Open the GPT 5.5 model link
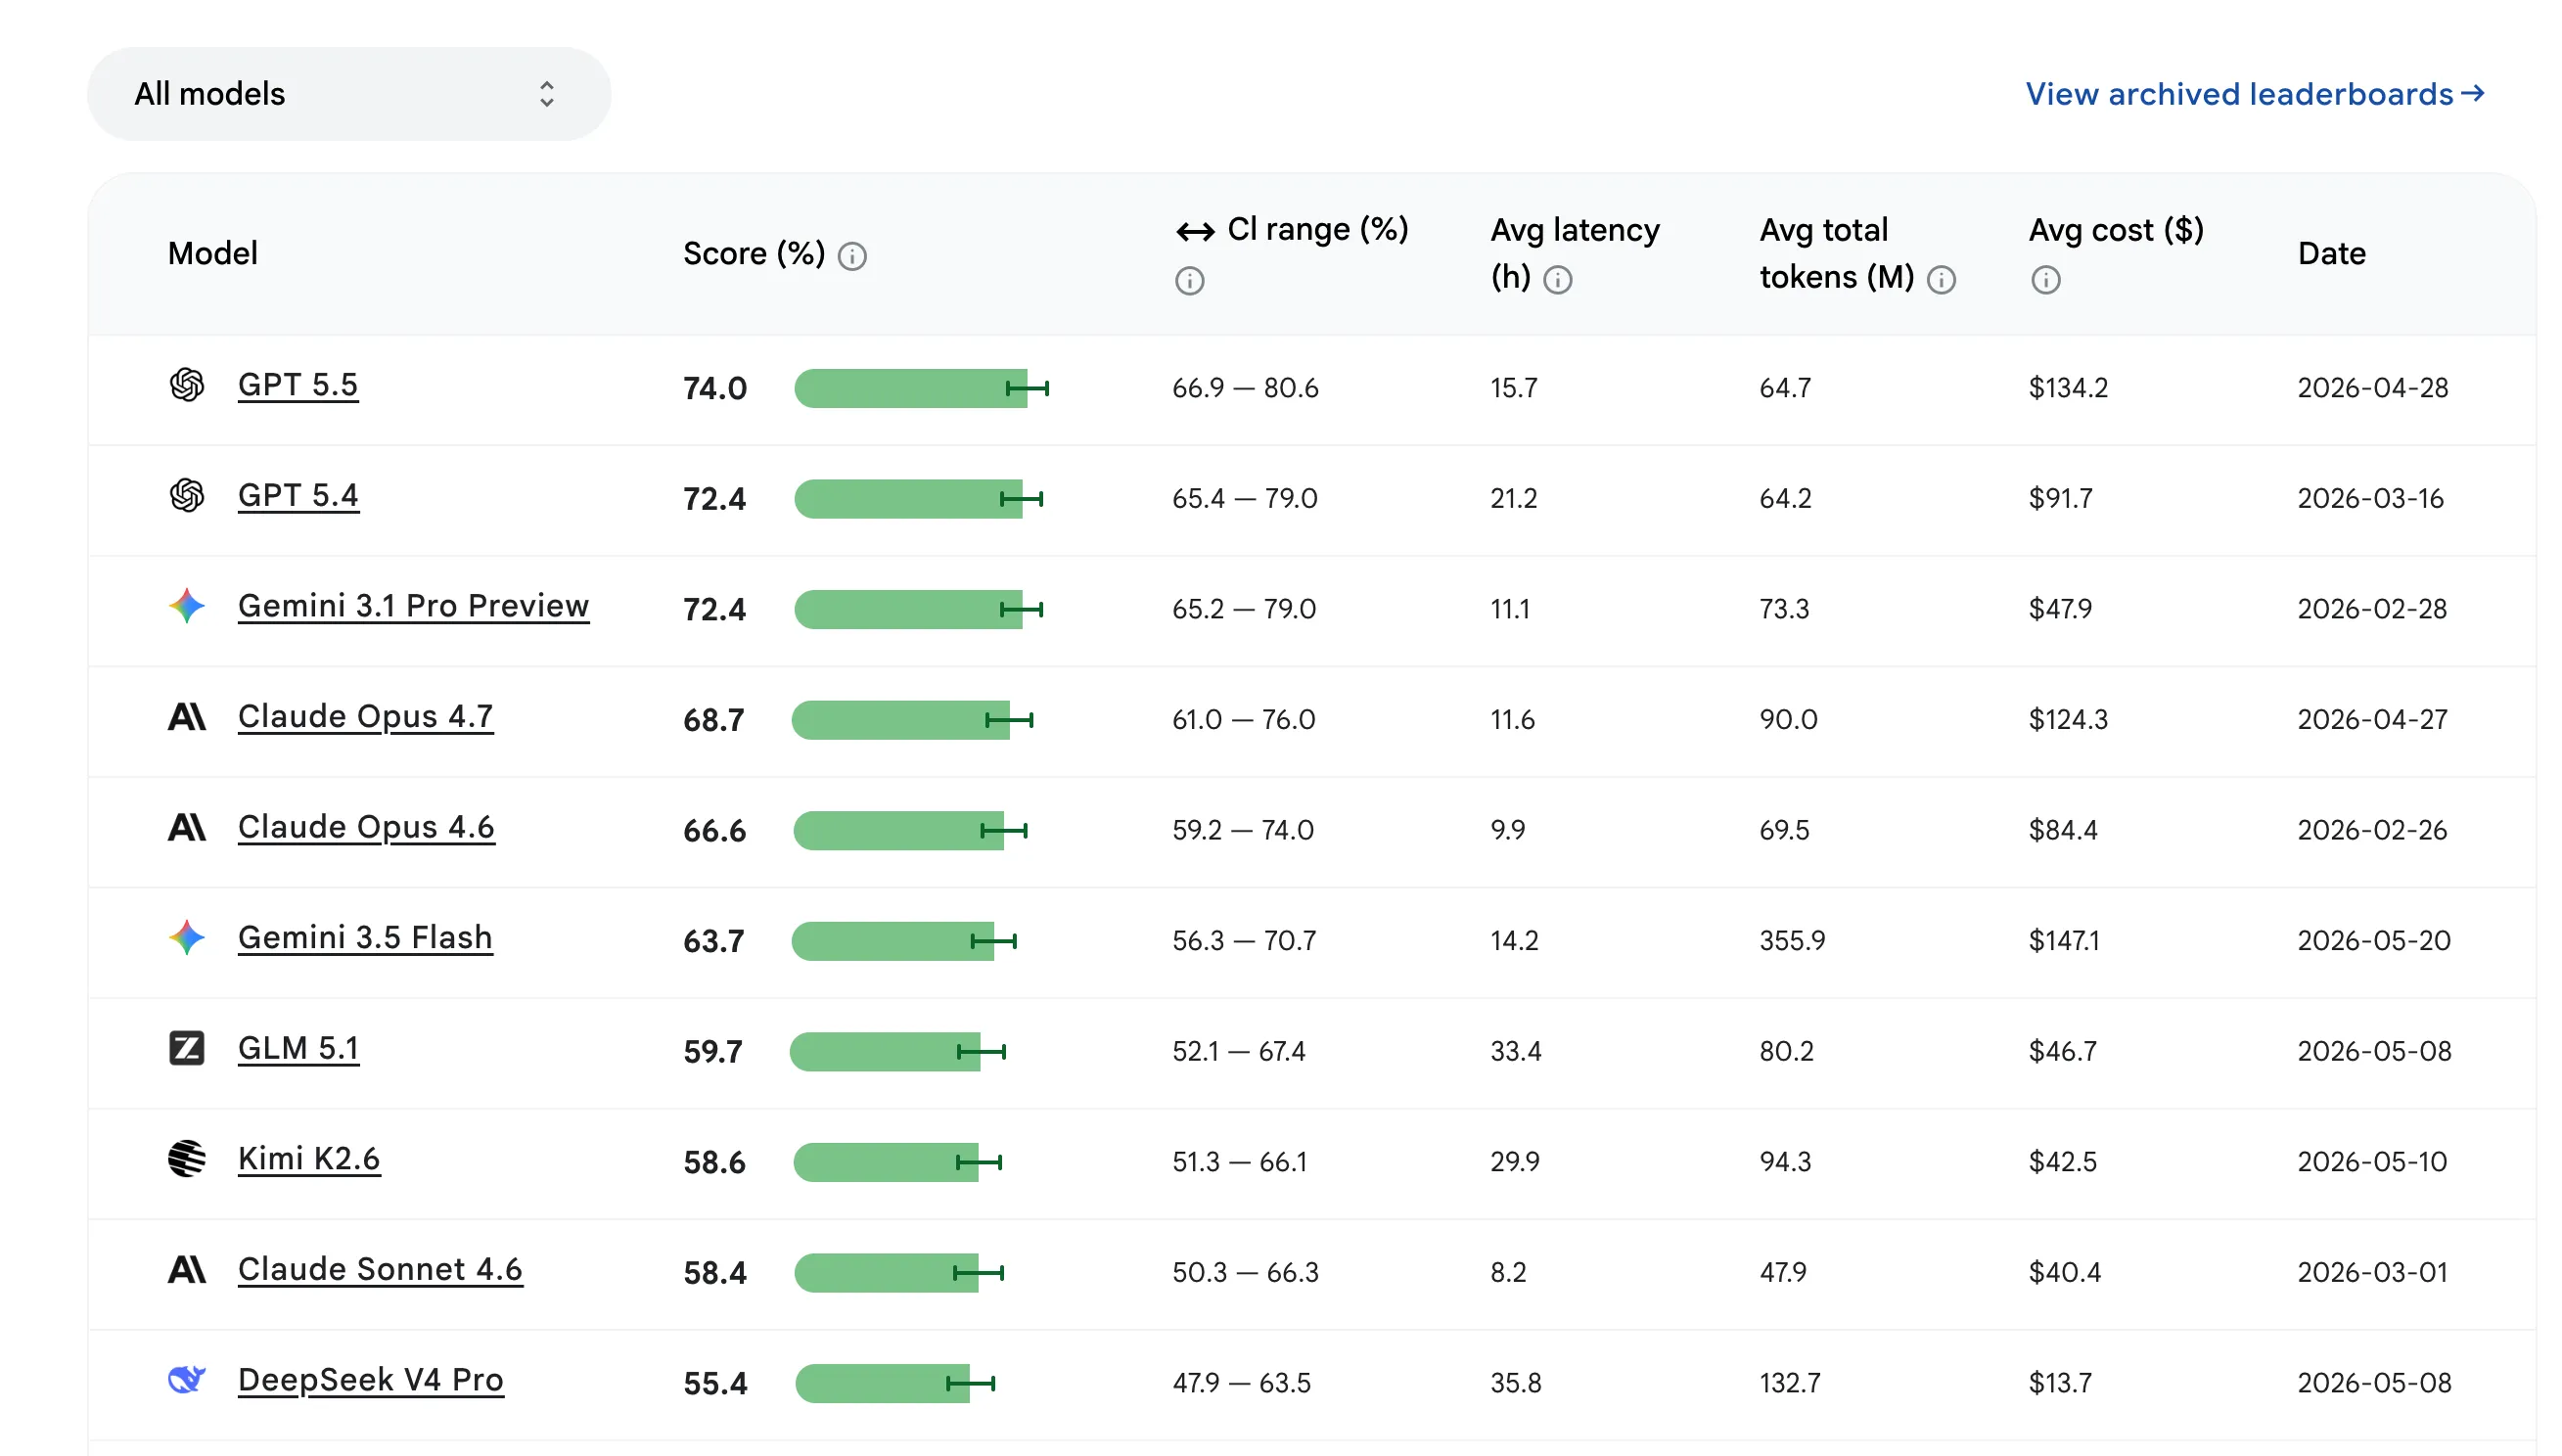Screen dimensions: 2562x1456 (297, 386)
